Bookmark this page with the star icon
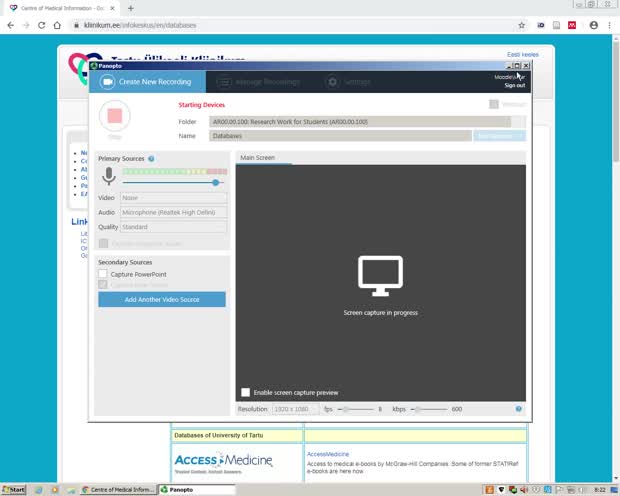620x496 pixels. [521, 25]
